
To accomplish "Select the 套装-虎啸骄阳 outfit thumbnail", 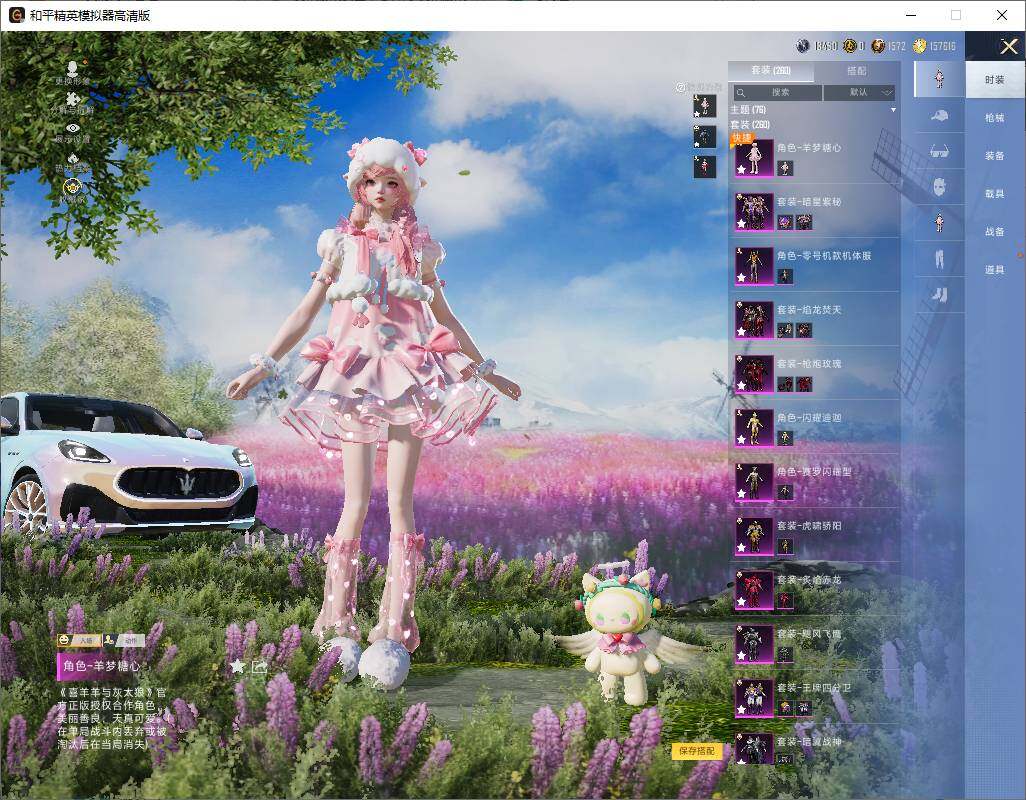I will (x=754, y=536).
